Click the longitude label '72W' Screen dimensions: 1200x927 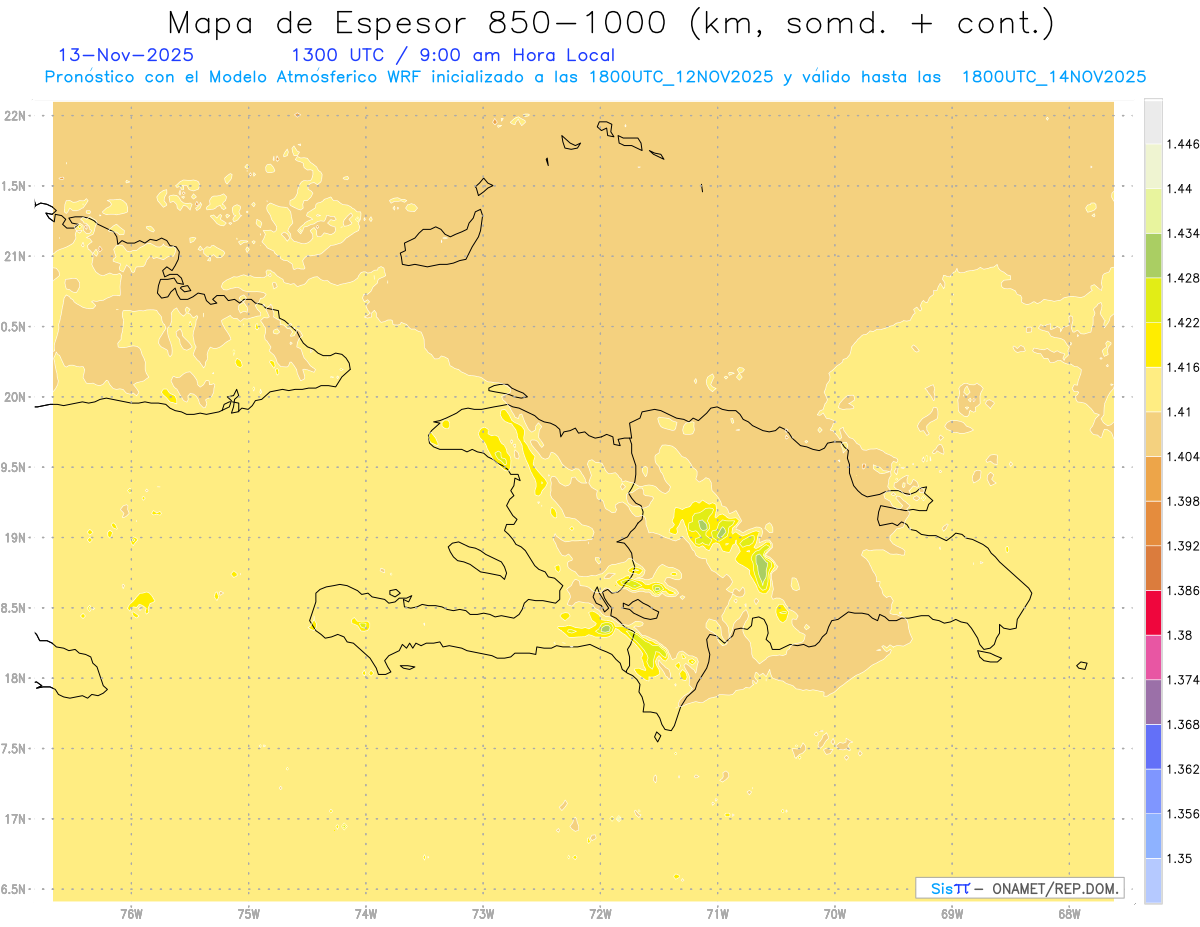600,913
